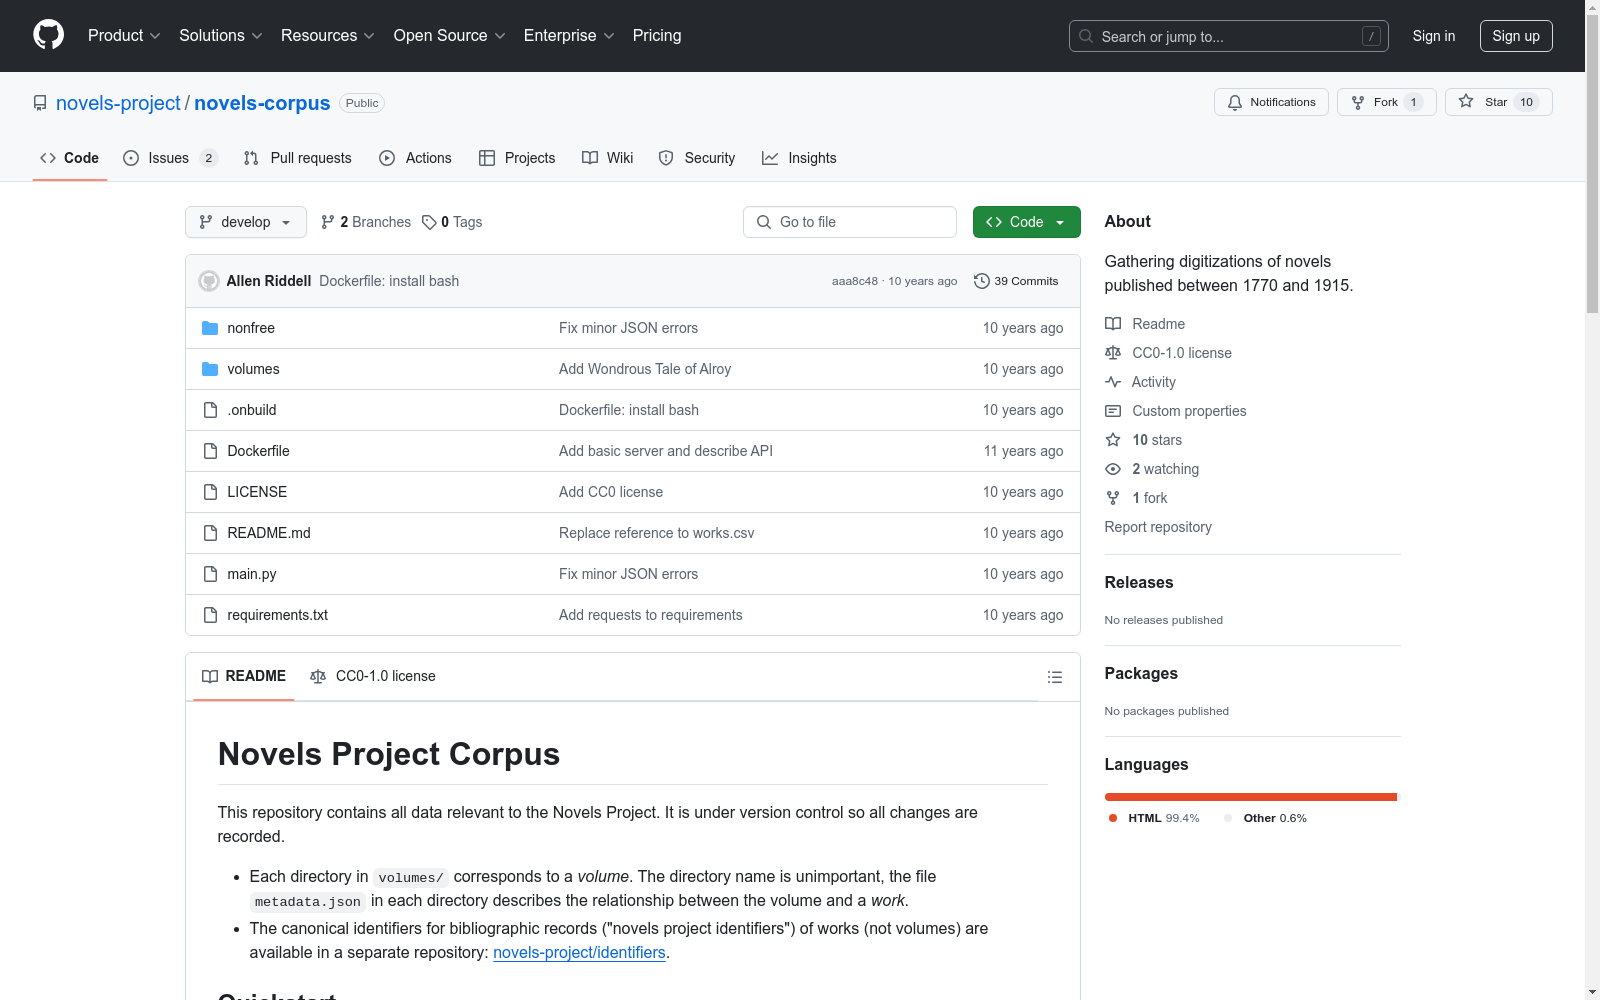
Task: Click the red dot beside HTML 99.4%
Action: click(x=1113, y=818)
